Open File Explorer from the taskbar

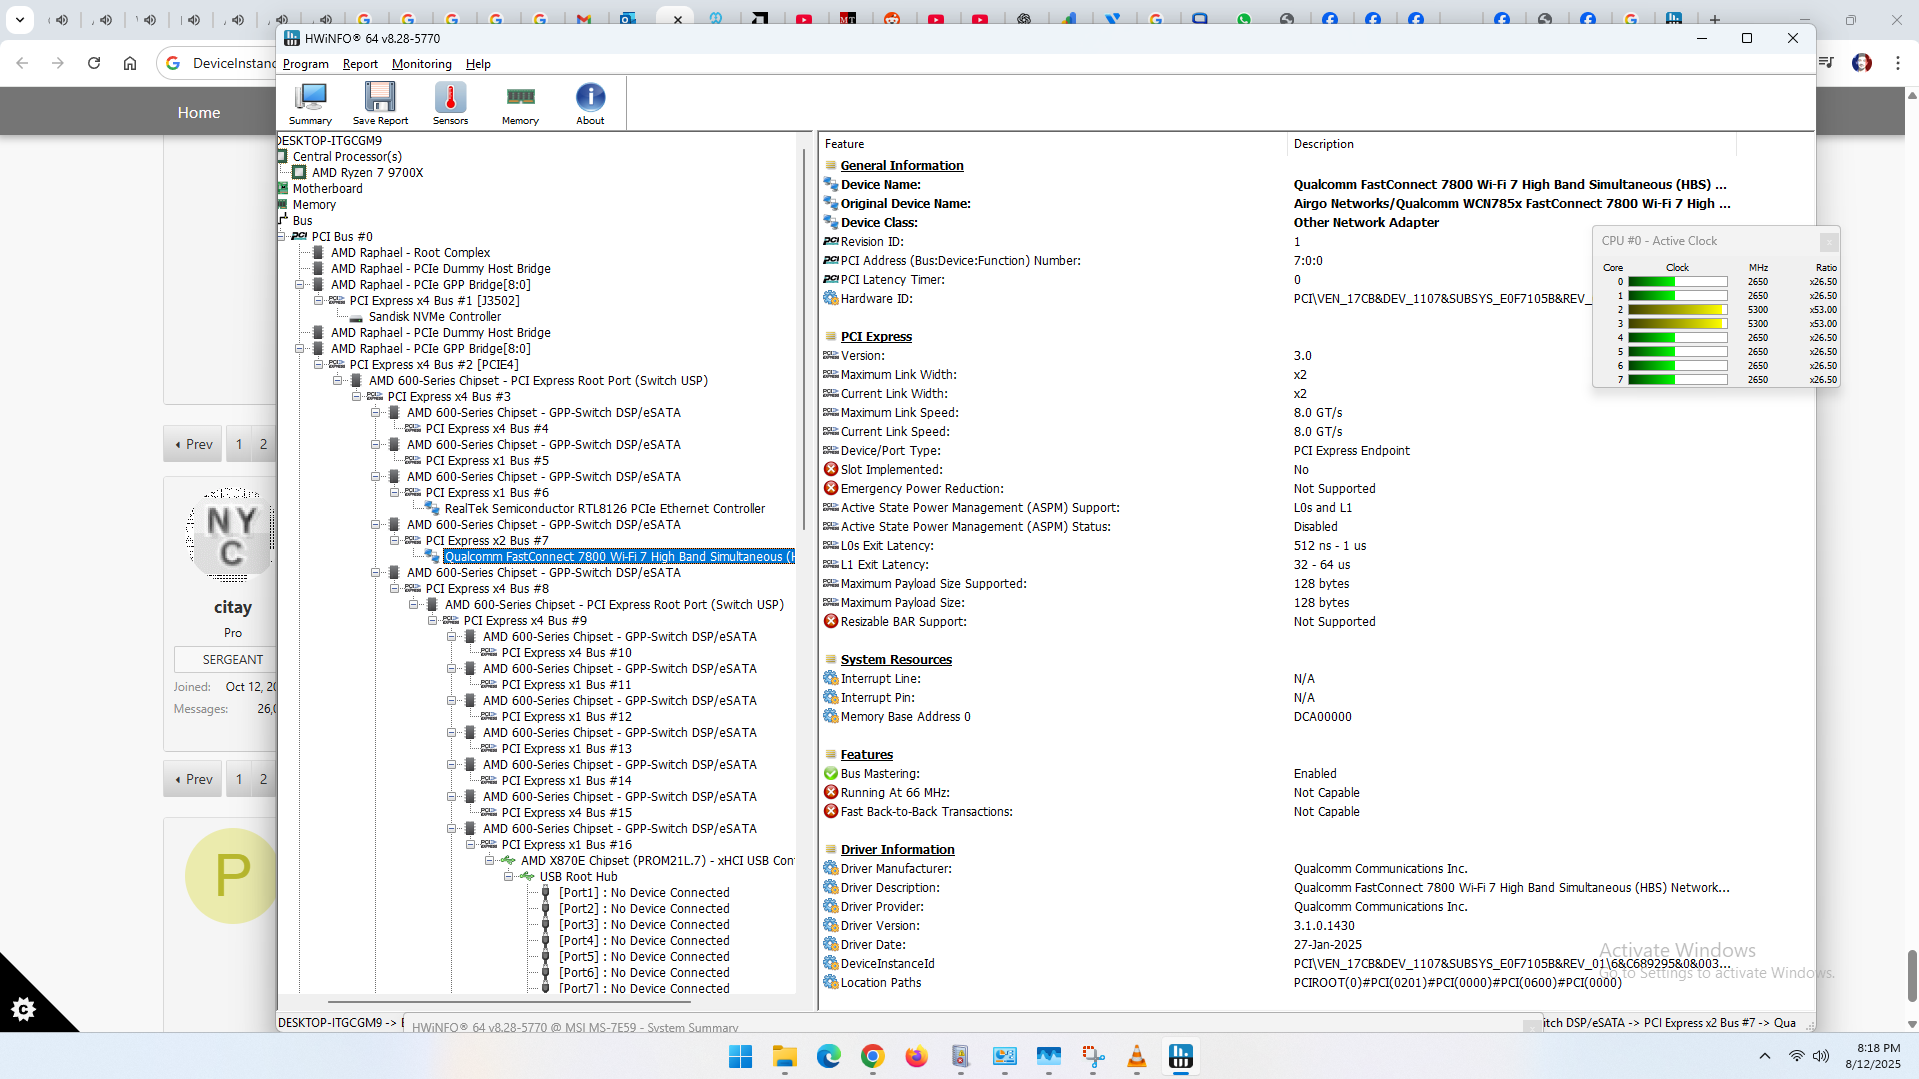(x=784, y=1057)
